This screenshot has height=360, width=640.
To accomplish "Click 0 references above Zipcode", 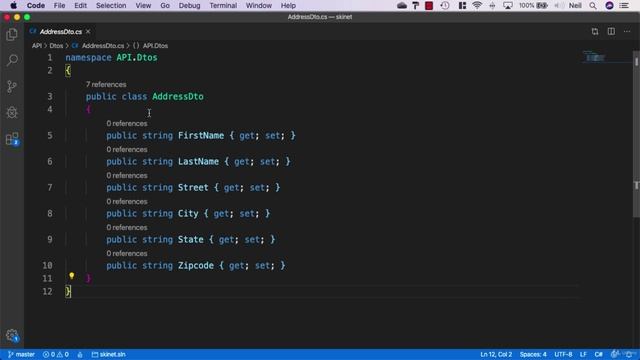I will coord(127,253).
